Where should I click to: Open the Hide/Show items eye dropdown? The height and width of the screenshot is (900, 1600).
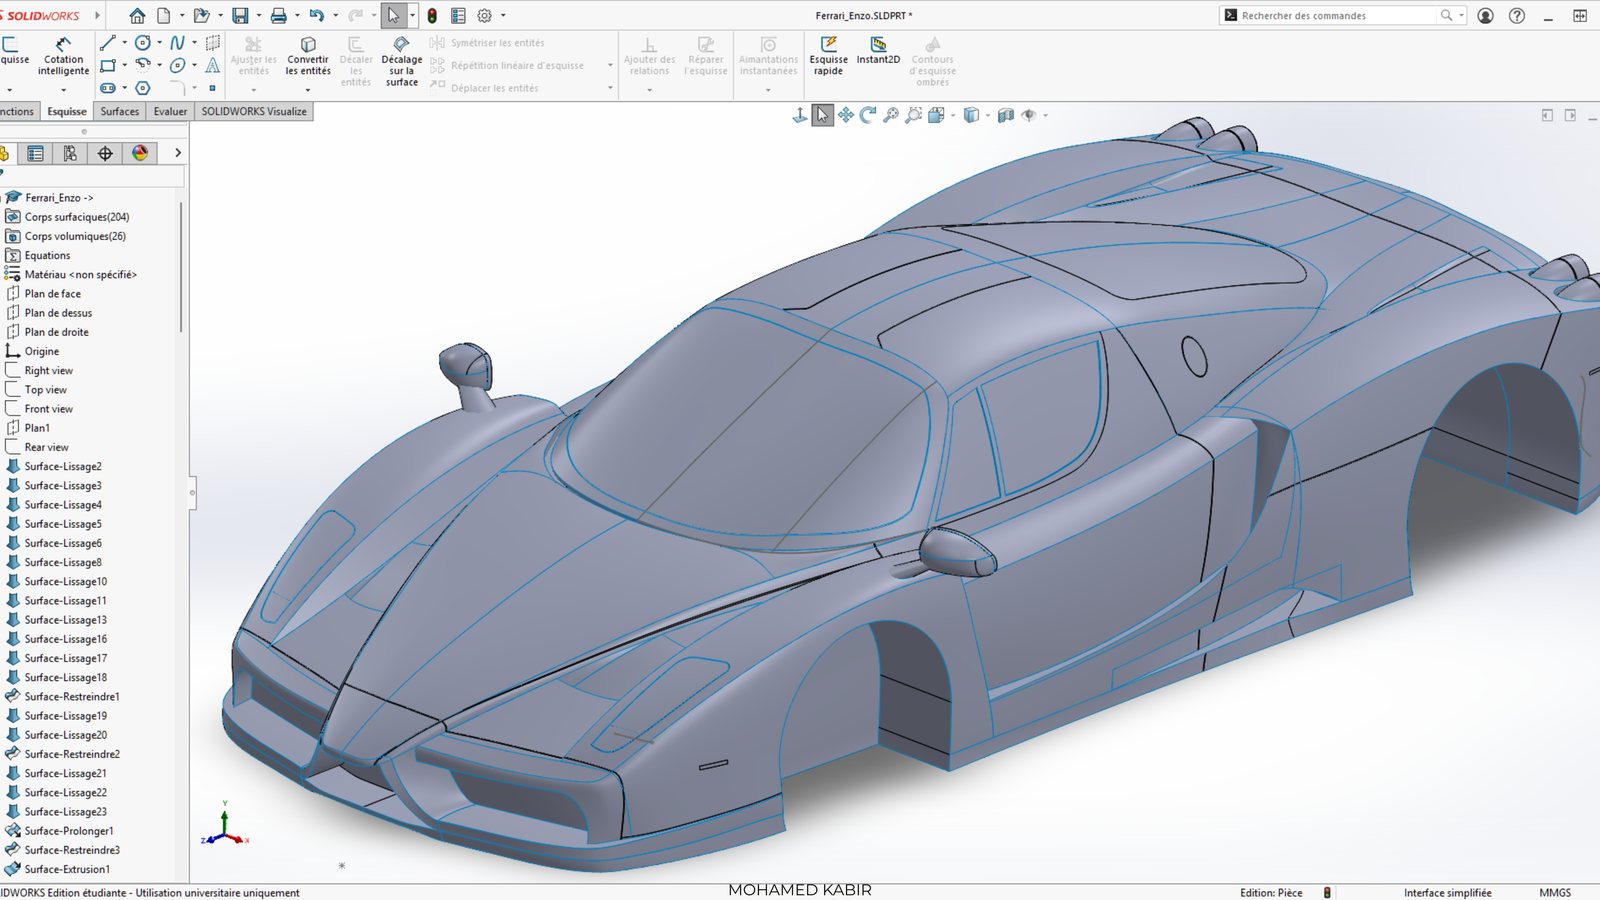(x=1030, y=115)
